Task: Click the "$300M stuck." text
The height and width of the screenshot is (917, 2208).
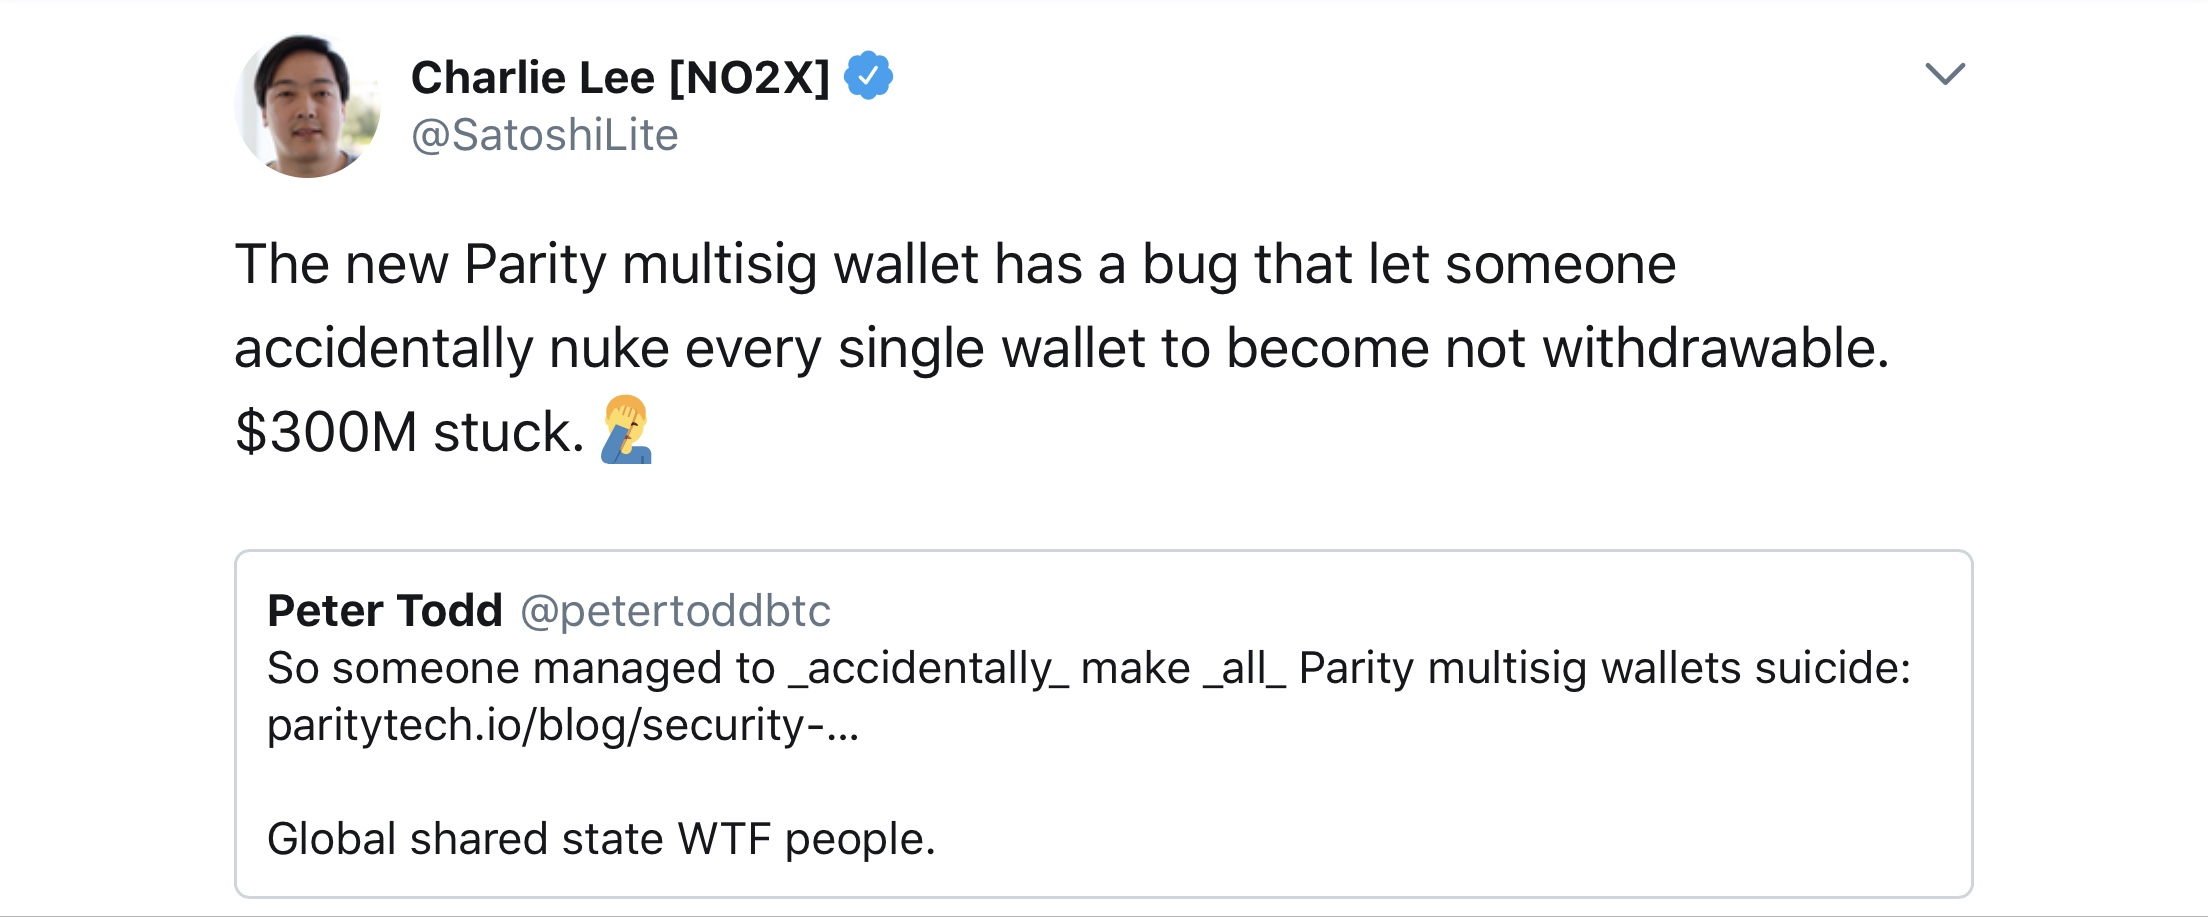Action: tap(409, 433)
